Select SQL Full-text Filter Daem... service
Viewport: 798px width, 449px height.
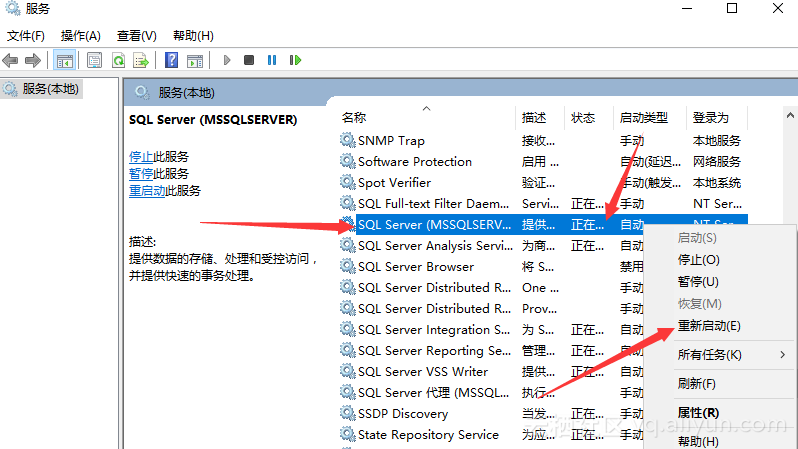(x=433, y=204)
